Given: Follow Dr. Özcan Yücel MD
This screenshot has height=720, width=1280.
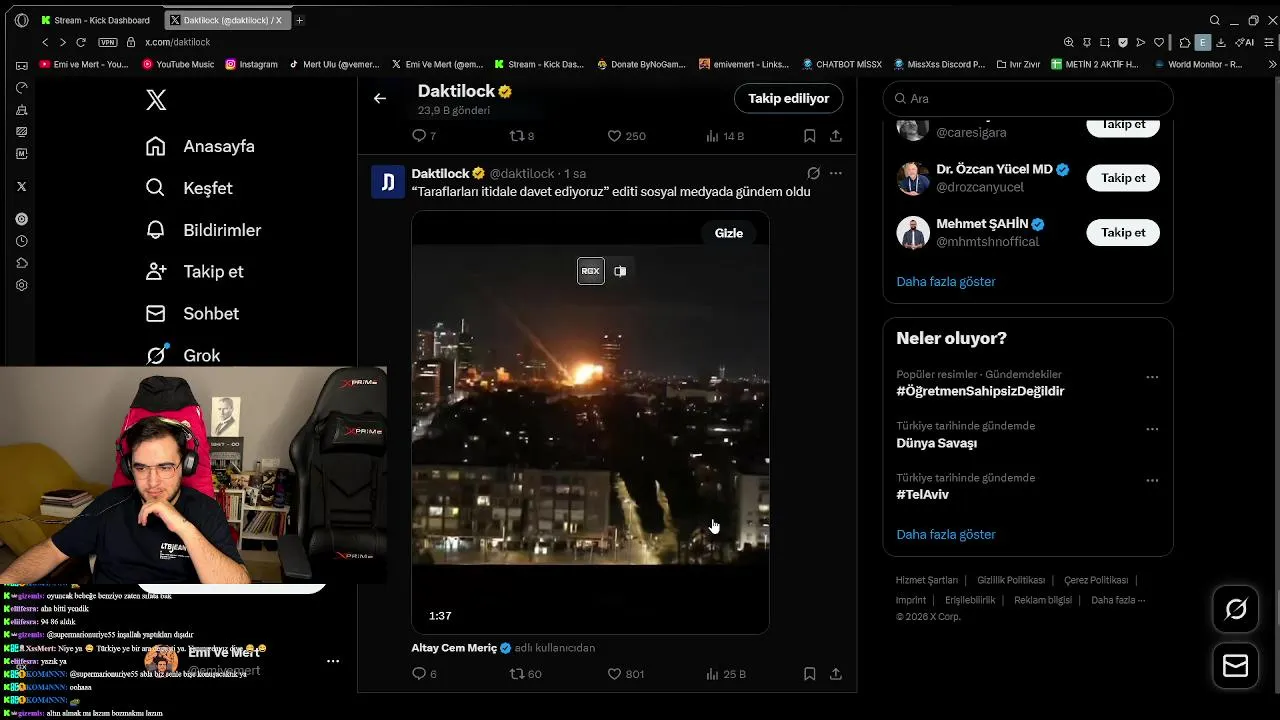Looking at the screenshot, I should pos(1123,178).
